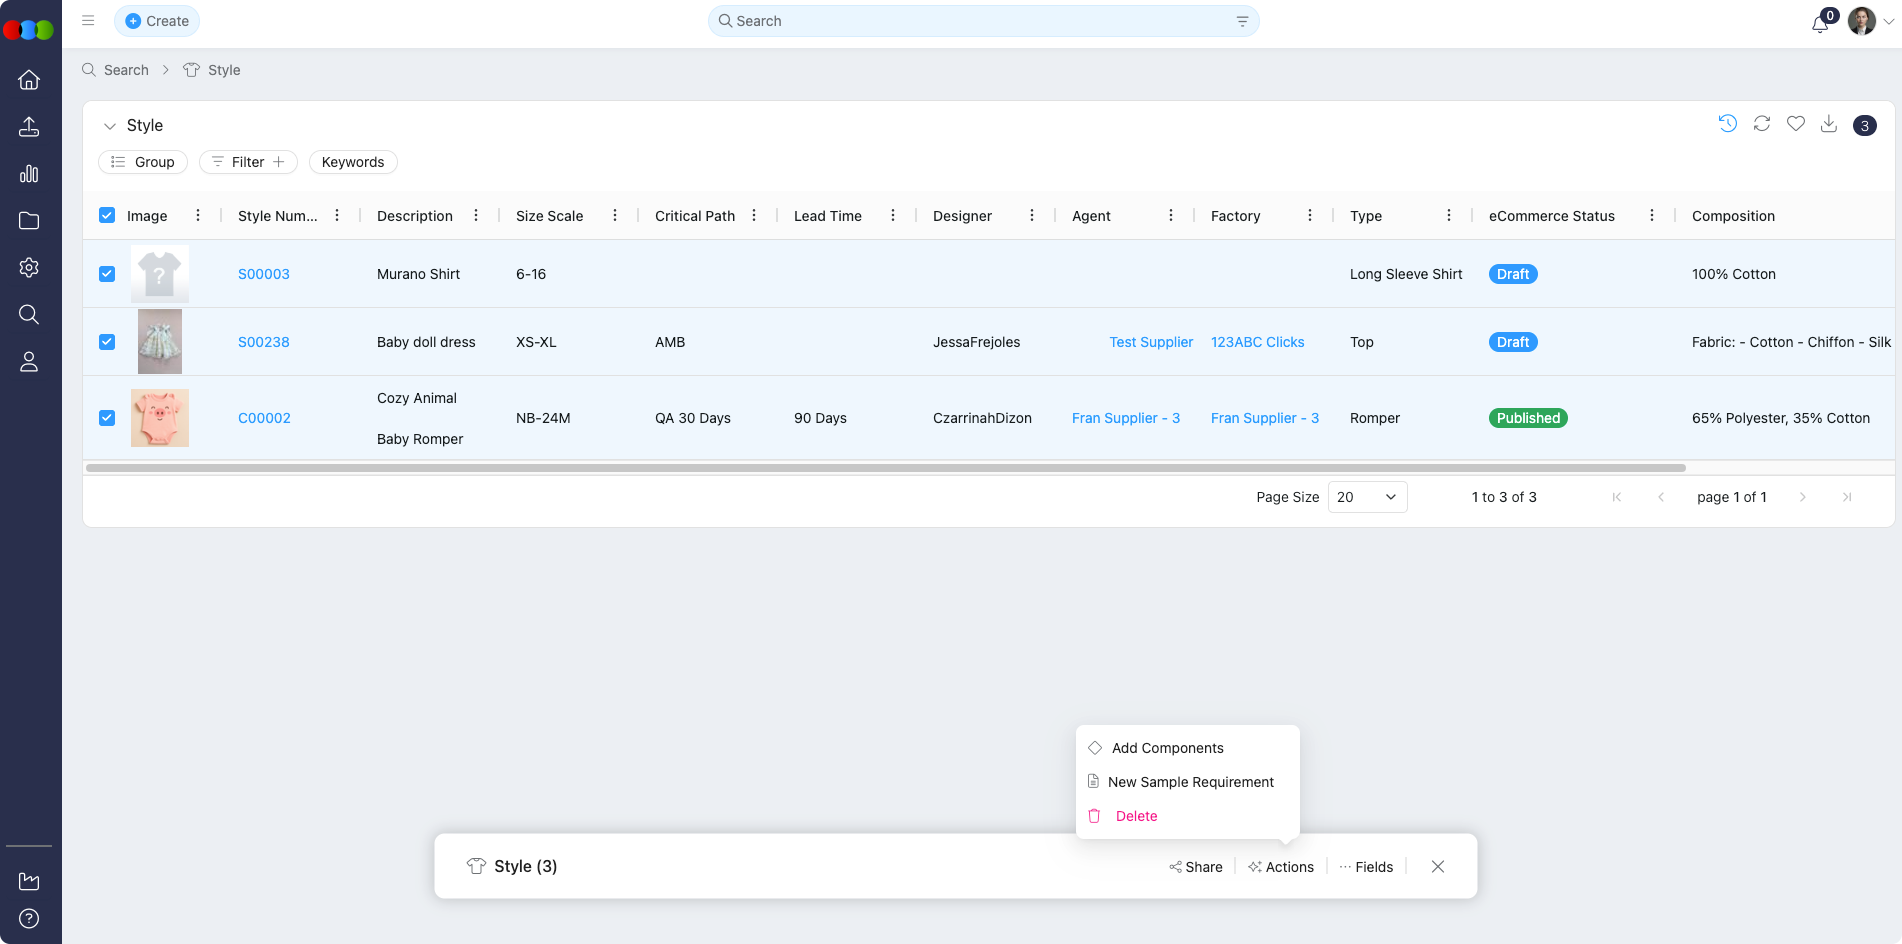Choose Add Components from Actions menu
This screenshot has width=1902, height=944.
pos(1167,748)
